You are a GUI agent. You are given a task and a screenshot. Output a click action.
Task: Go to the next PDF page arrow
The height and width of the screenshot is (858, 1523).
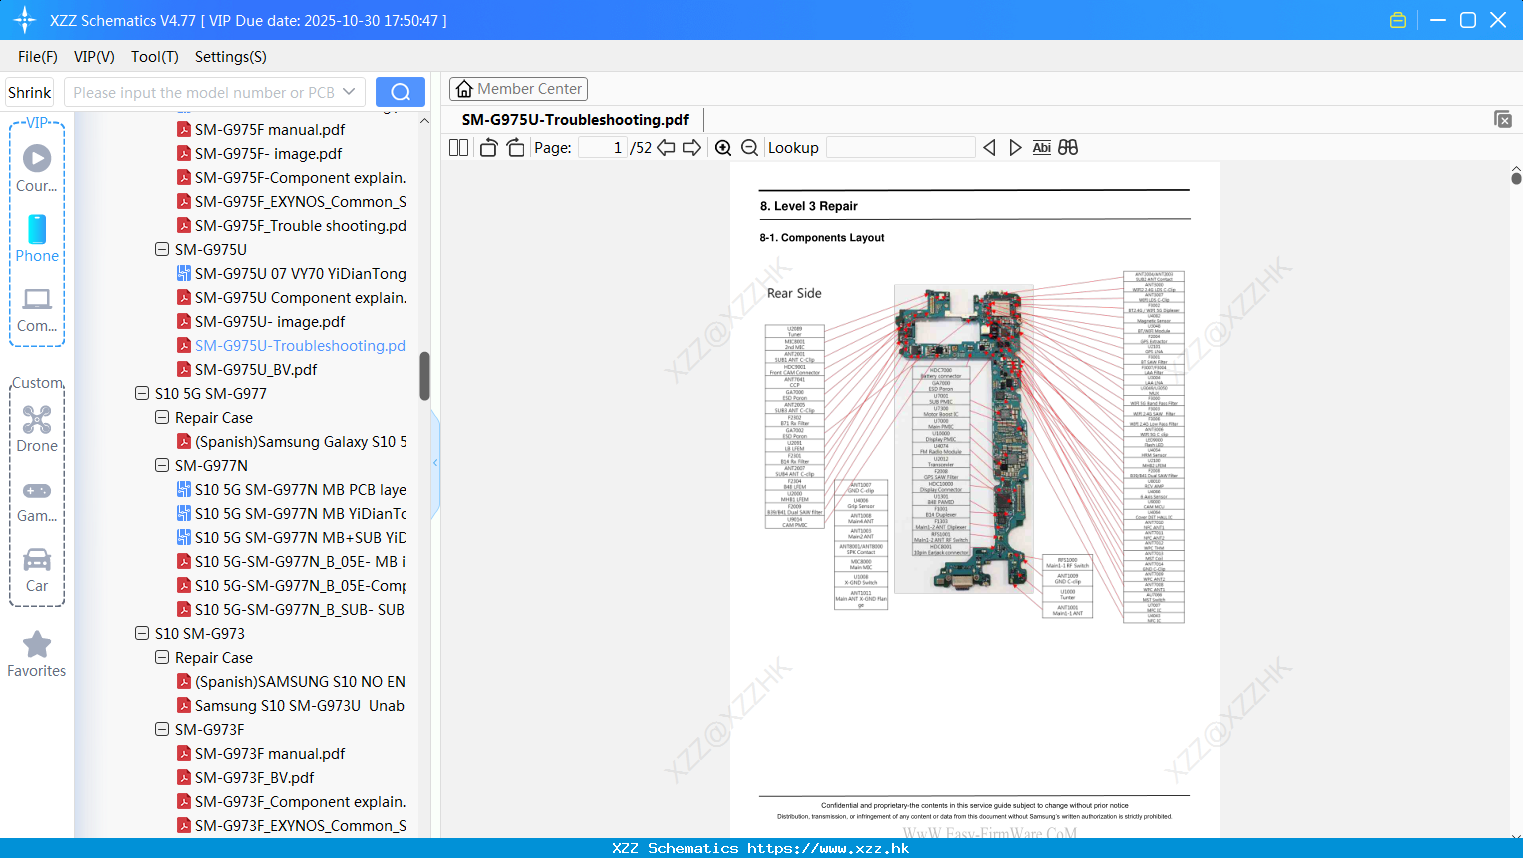pos(692,147)
